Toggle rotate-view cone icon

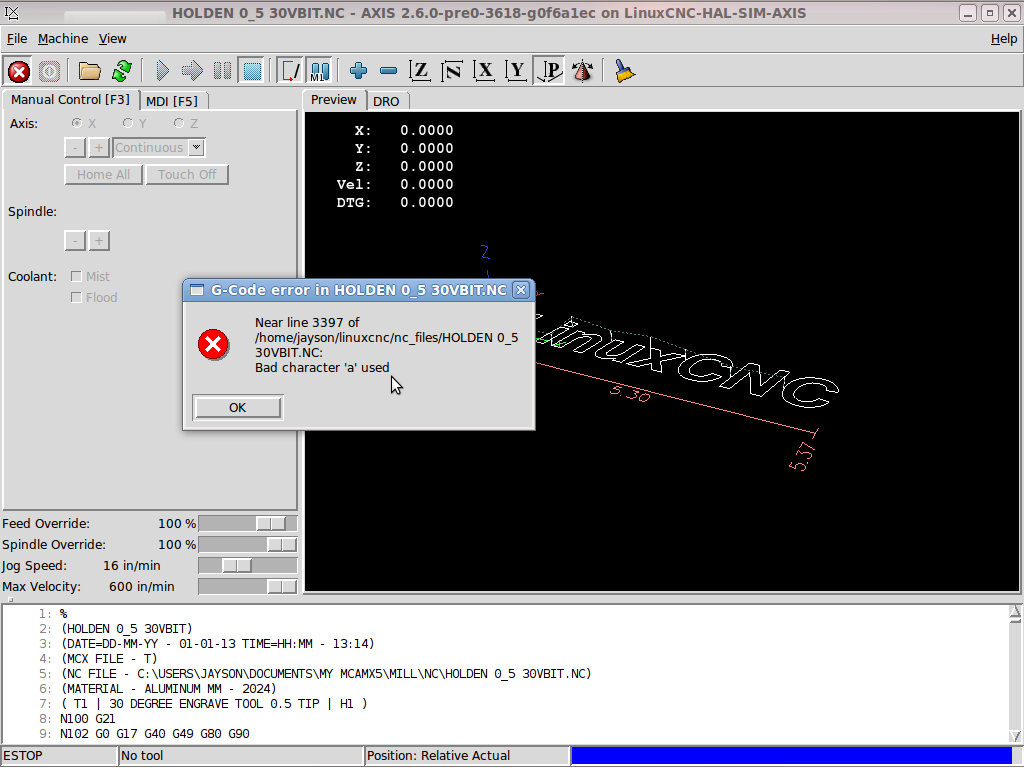click(x=582, y=71)
